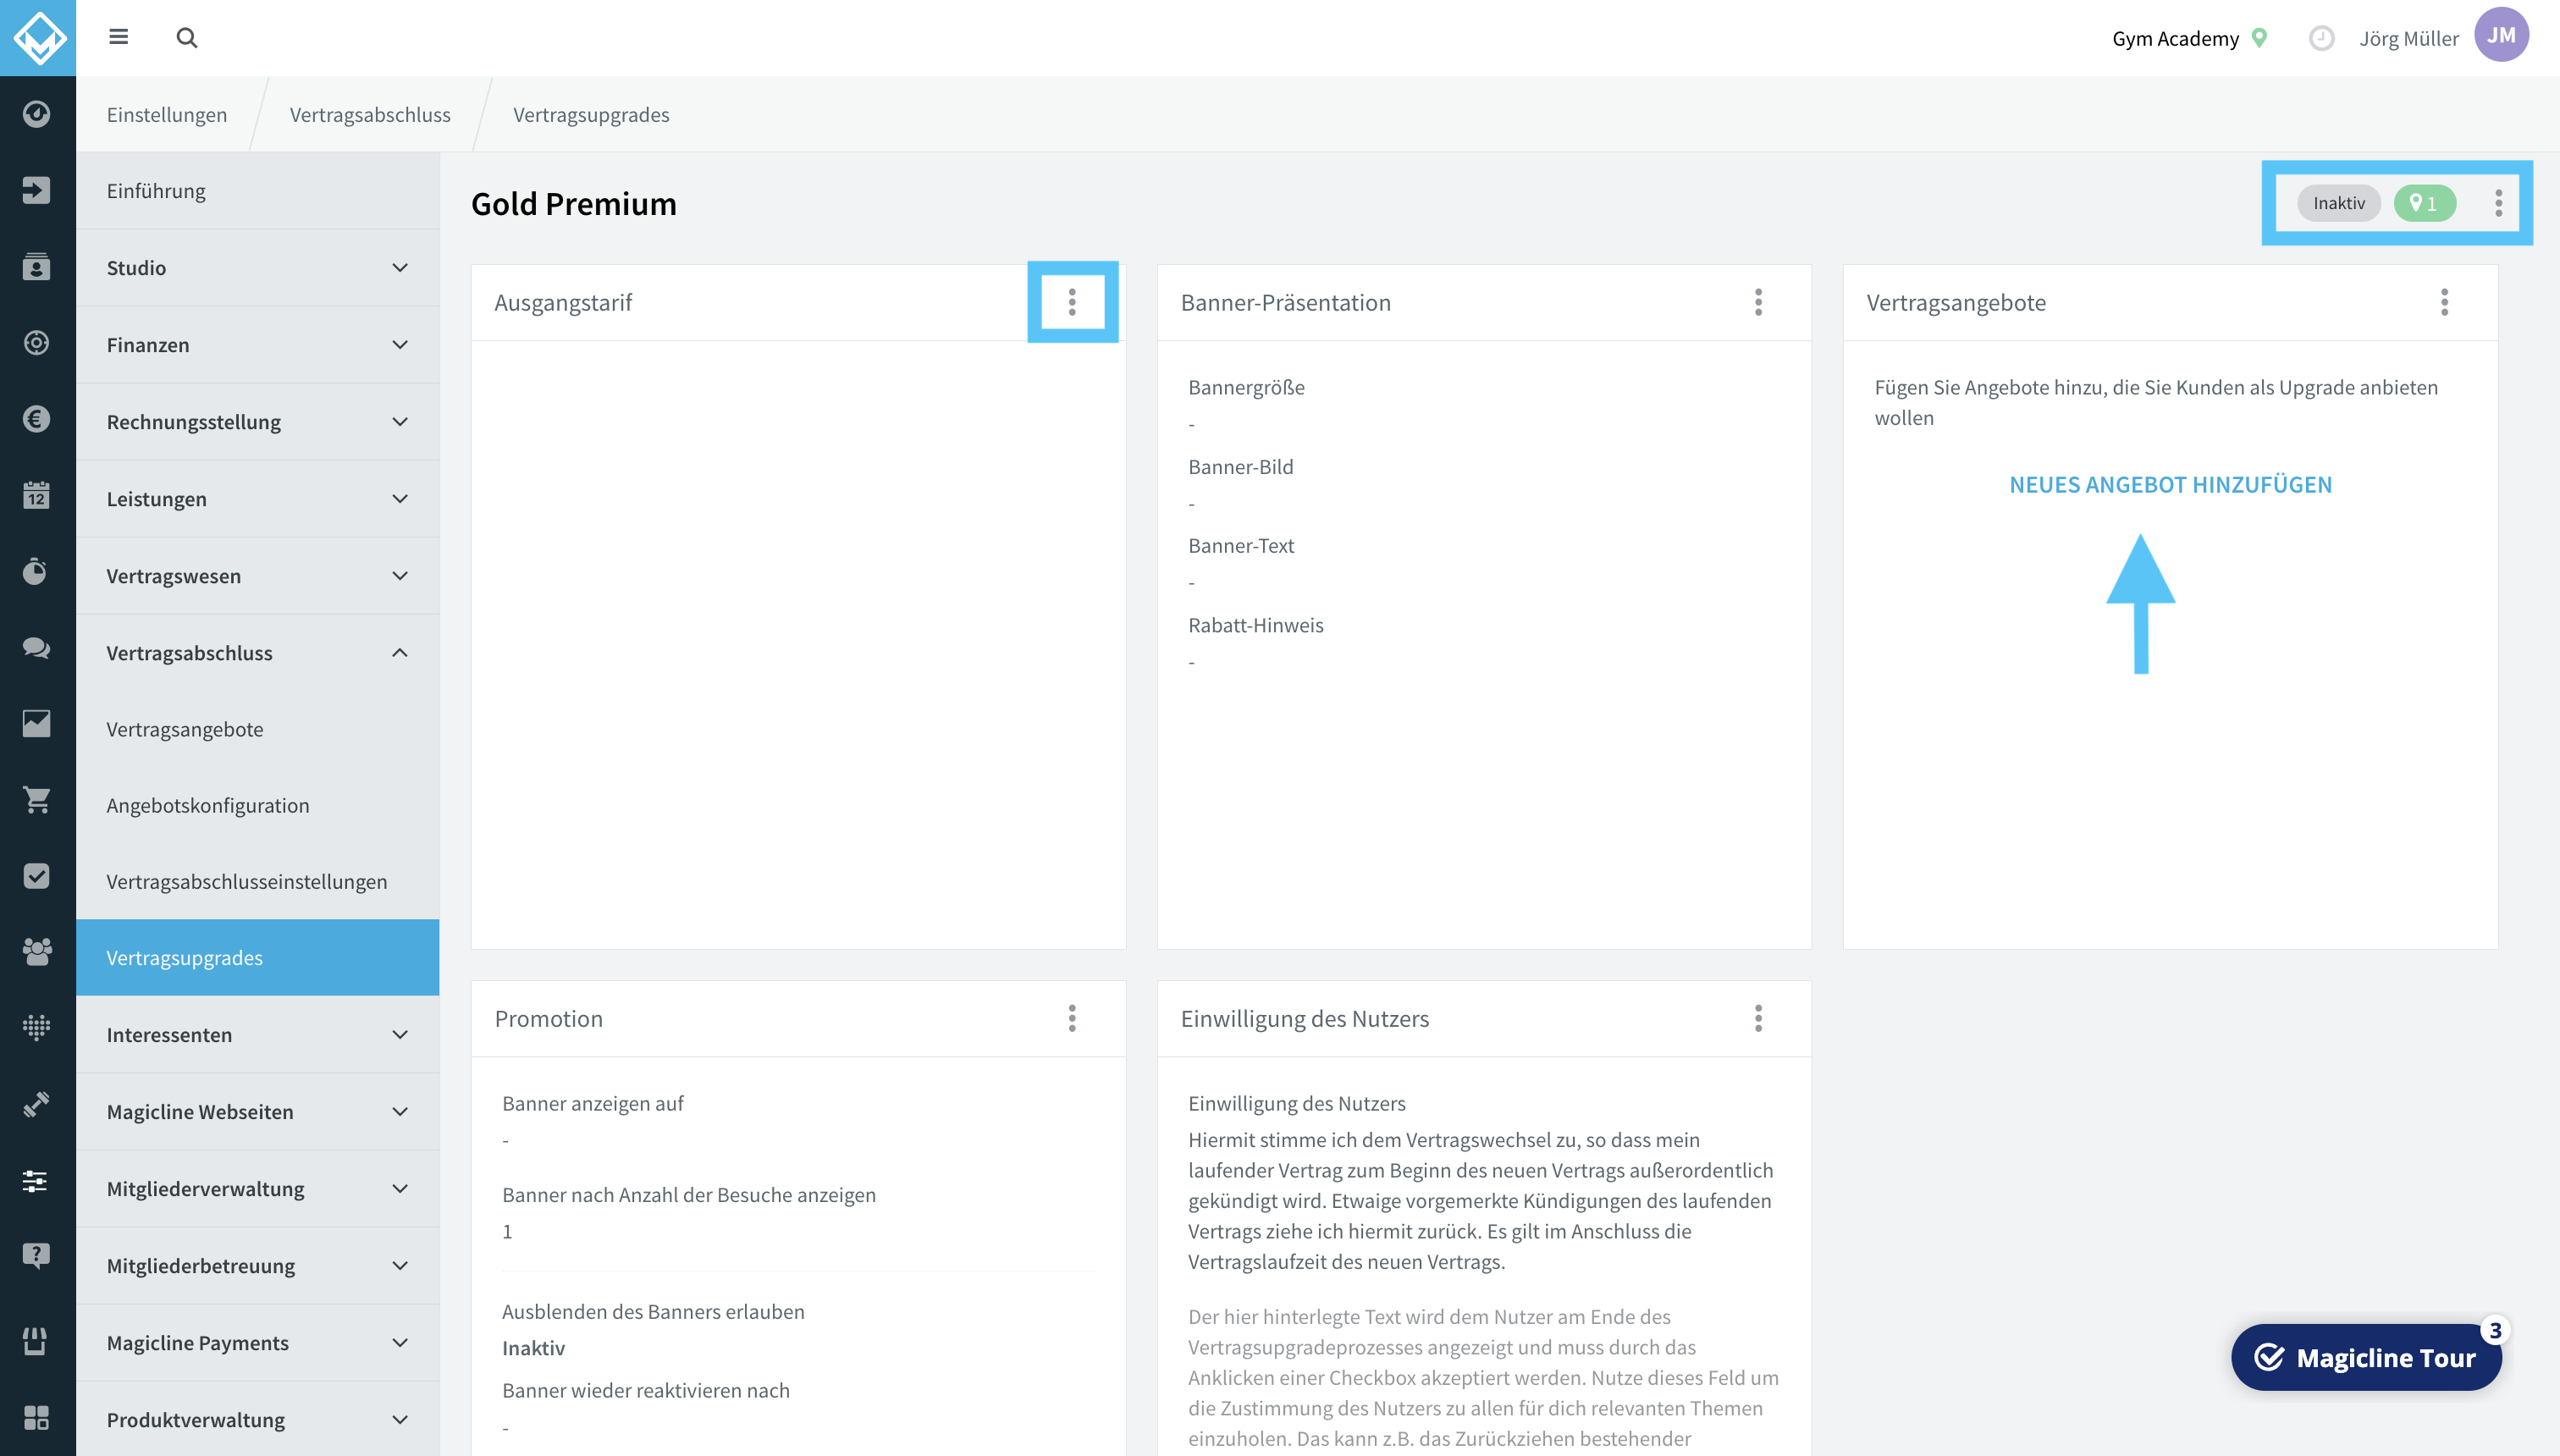Open the dumbbell sidebar icon
2560x1456 pixels.
37,1104
